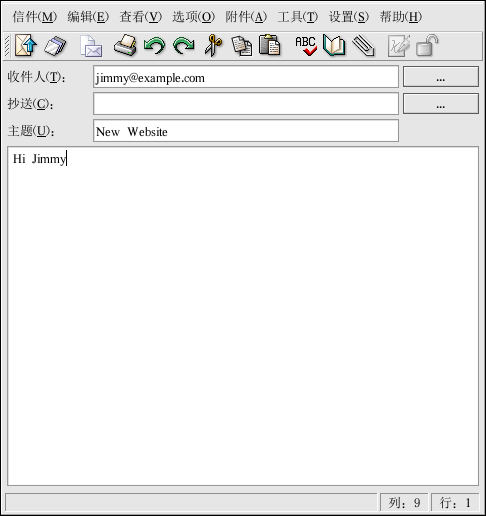Click the send message envelope icon
The image size is (486, 516).
[x=26, y=45]
